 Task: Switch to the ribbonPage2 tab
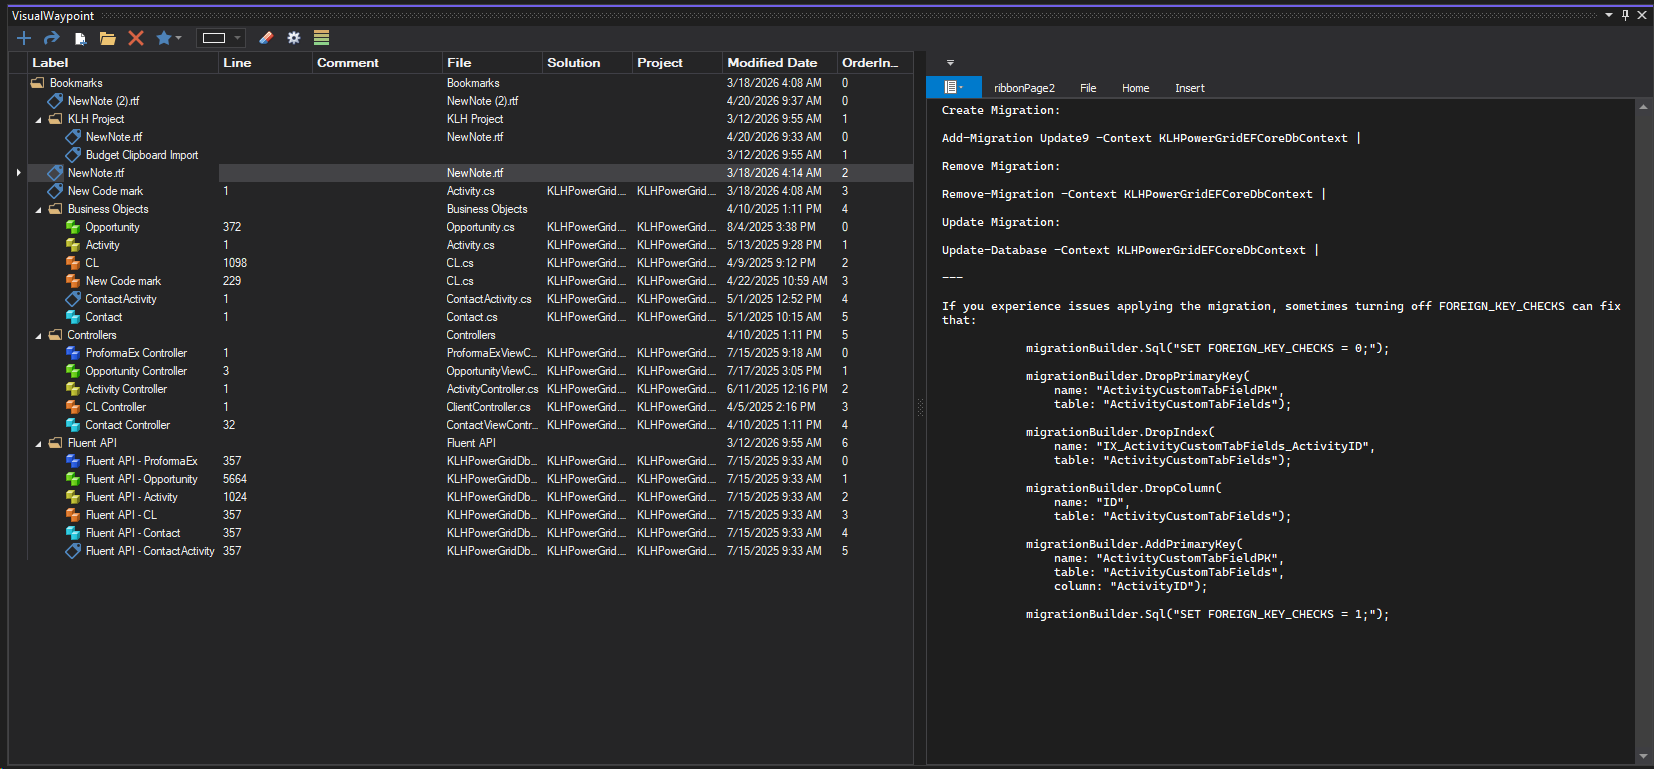(x=1024, y=88)
